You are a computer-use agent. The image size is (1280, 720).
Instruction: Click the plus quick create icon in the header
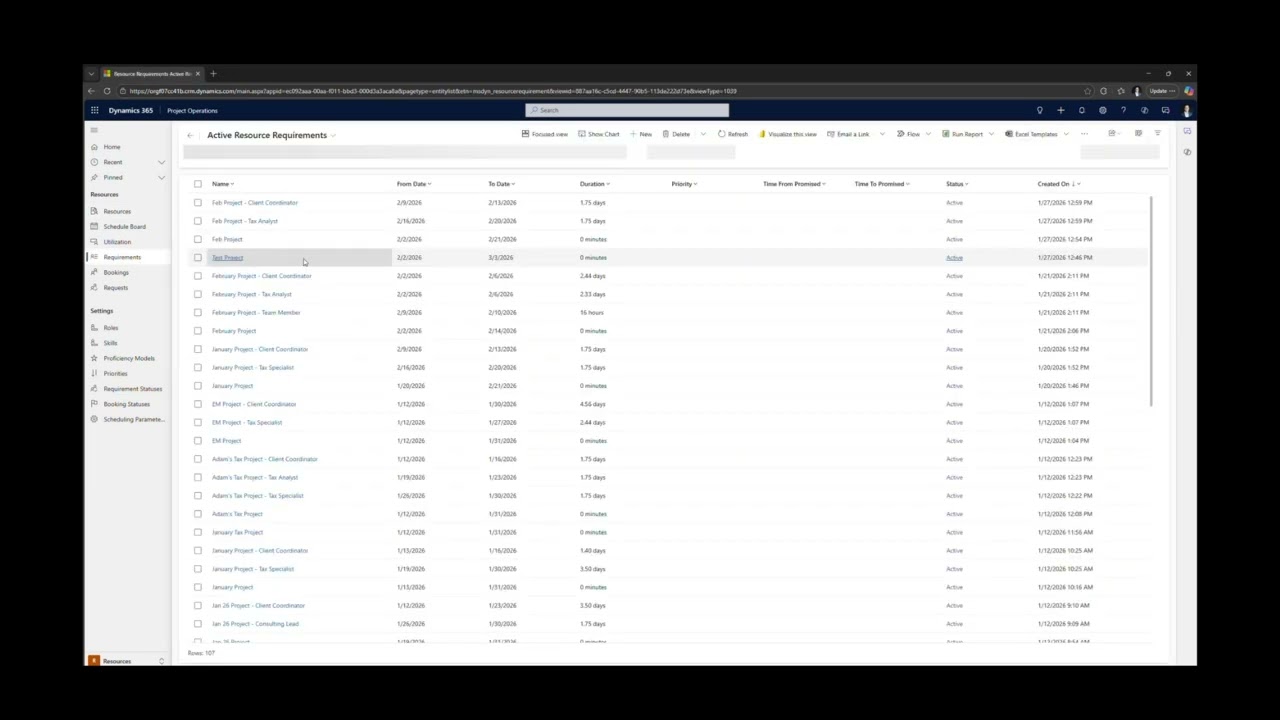1060,110
